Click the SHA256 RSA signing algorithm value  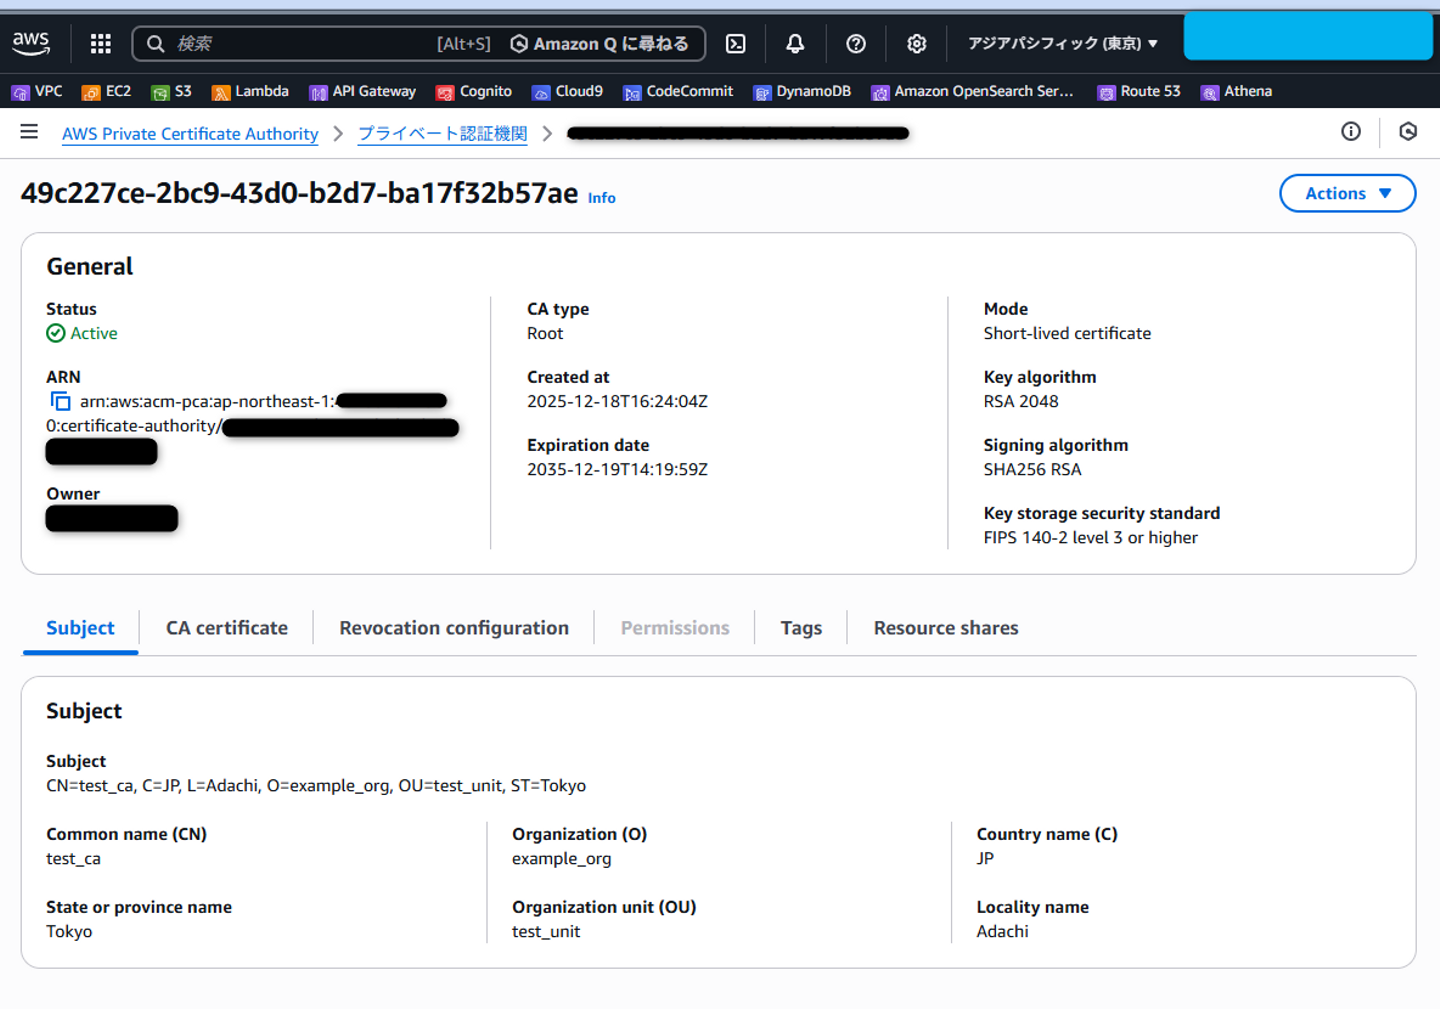[1032, 469]
